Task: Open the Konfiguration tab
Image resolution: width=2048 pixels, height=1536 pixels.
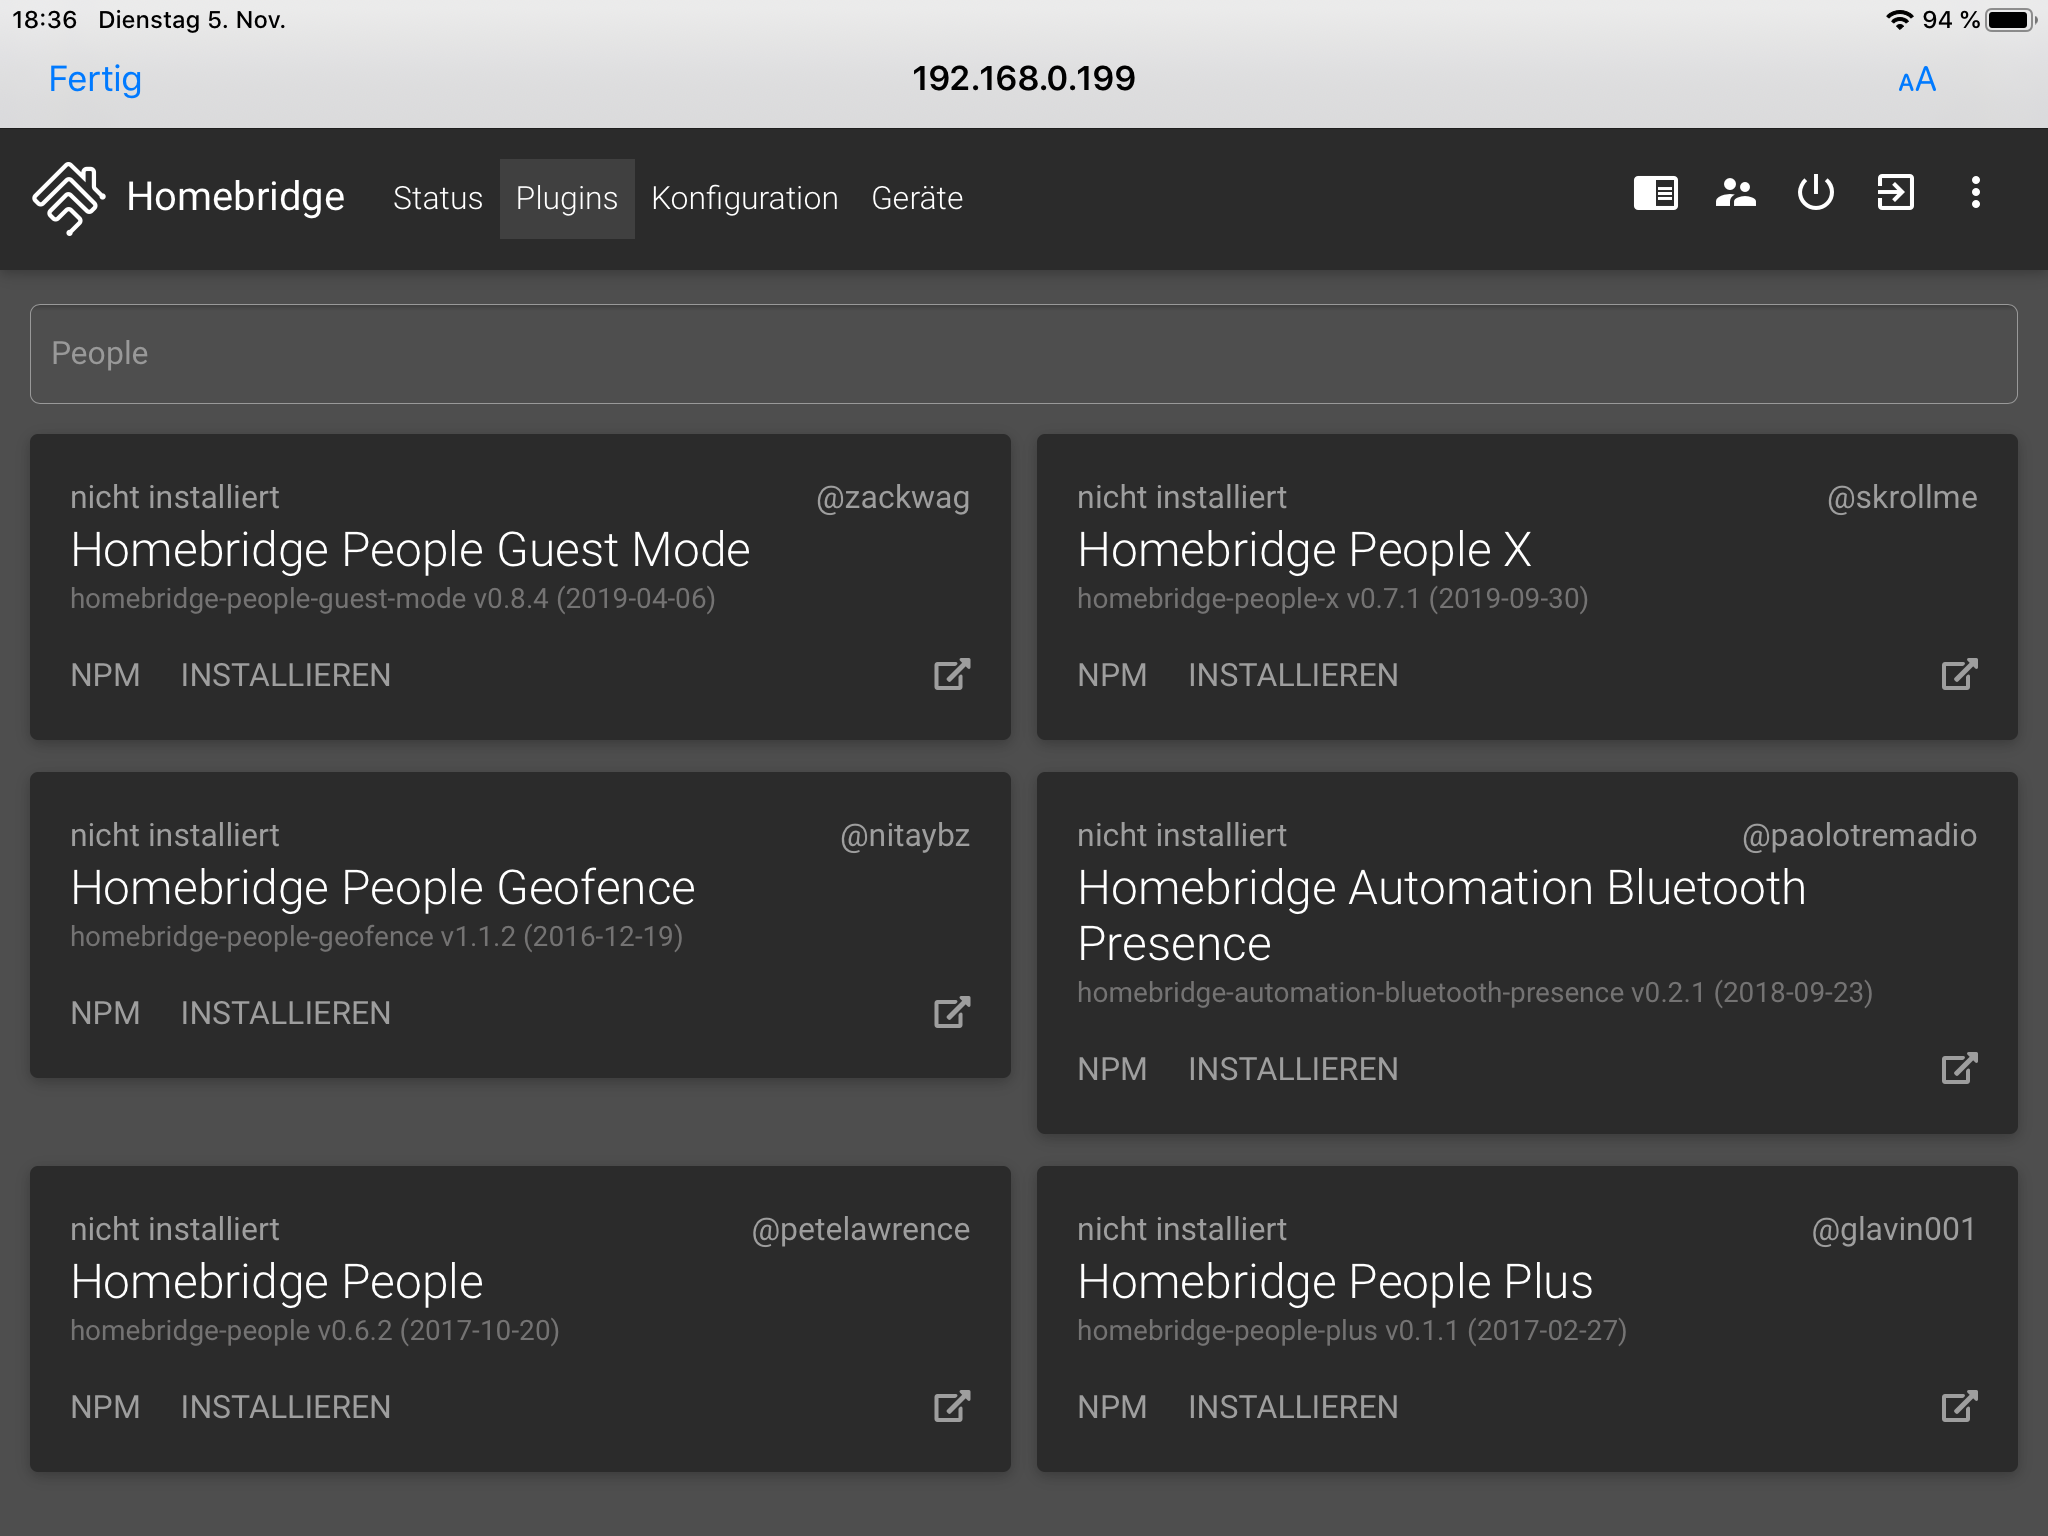Action: click(x=744, y=198)
